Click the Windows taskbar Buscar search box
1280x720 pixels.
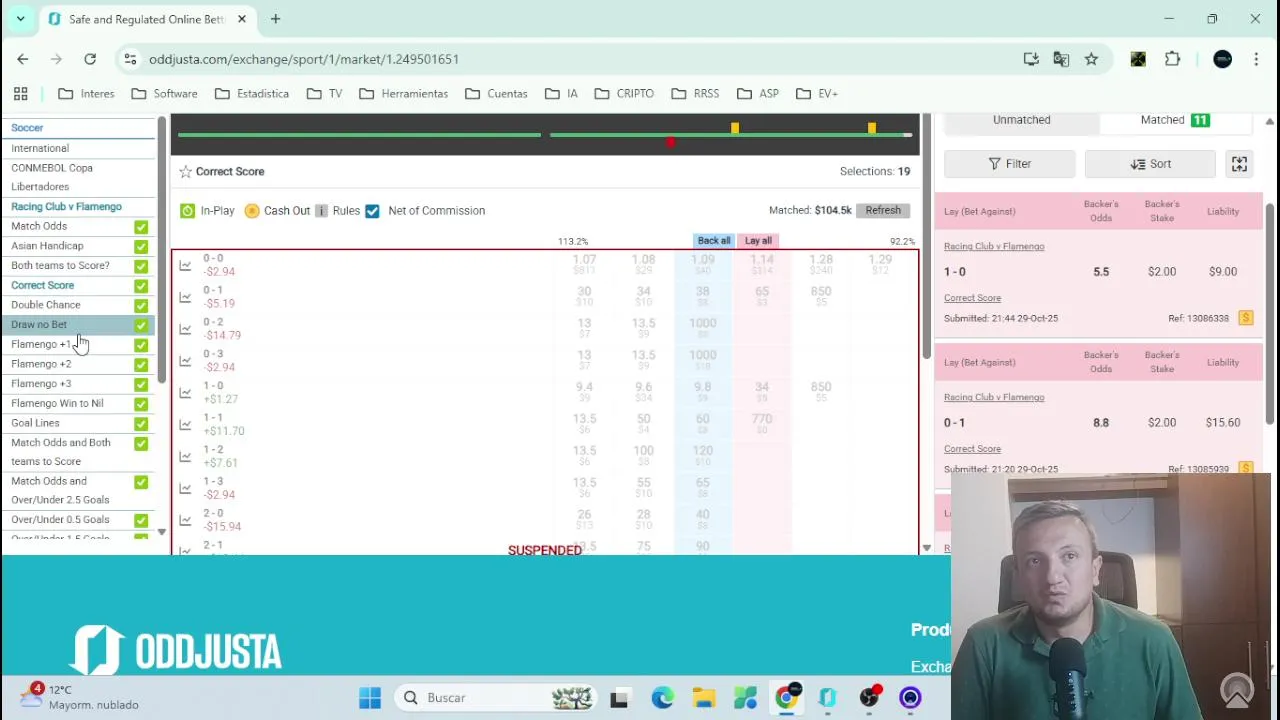(x=497, y=698)
